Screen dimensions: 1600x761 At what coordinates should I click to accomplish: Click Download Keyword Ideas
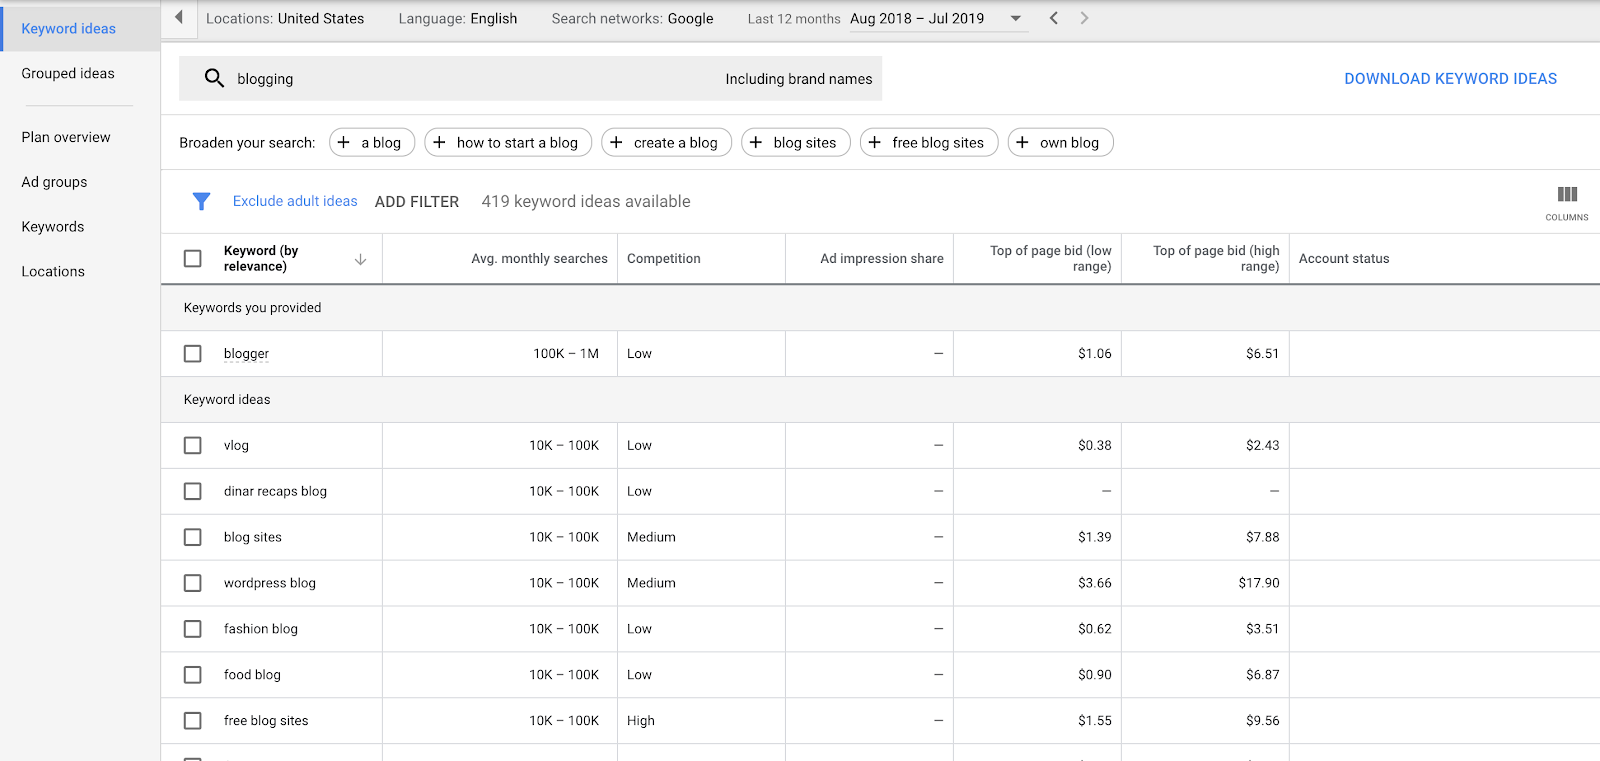tap(1450, 79)
